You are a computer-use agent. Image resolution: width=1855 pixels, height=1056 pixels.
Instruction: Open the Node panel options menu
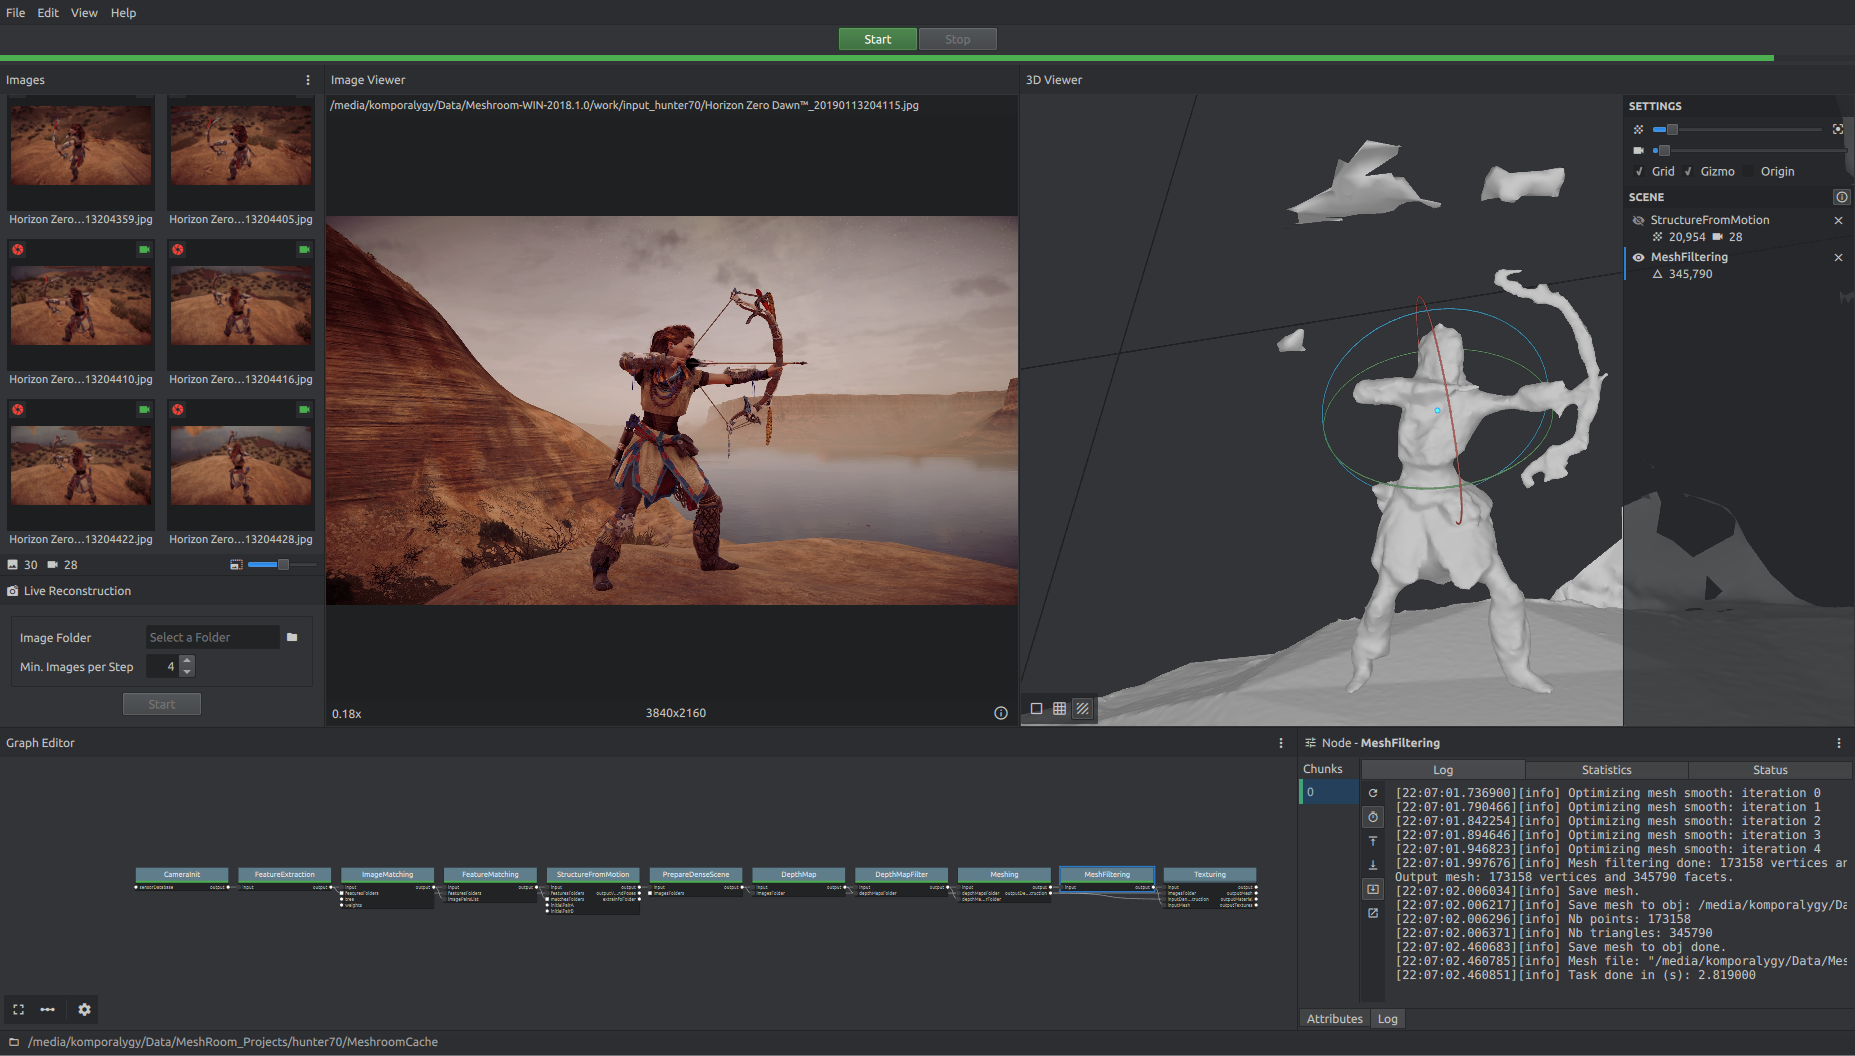[1838, 743]
